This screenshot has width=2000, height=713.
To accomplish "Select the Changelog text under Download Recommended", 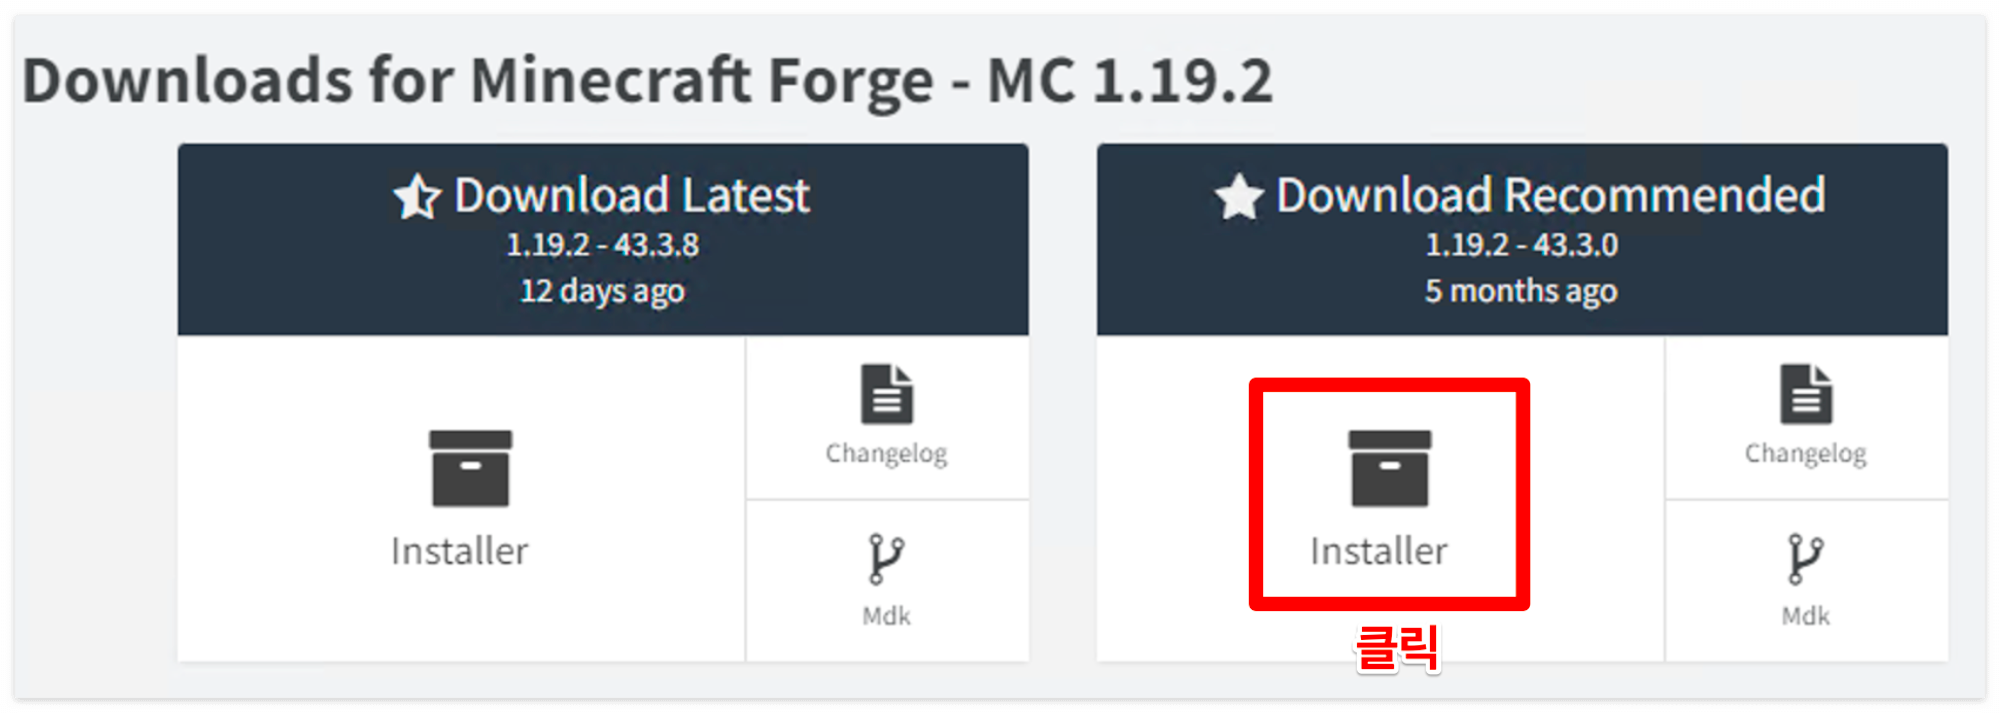I will tap(1805, 454).
